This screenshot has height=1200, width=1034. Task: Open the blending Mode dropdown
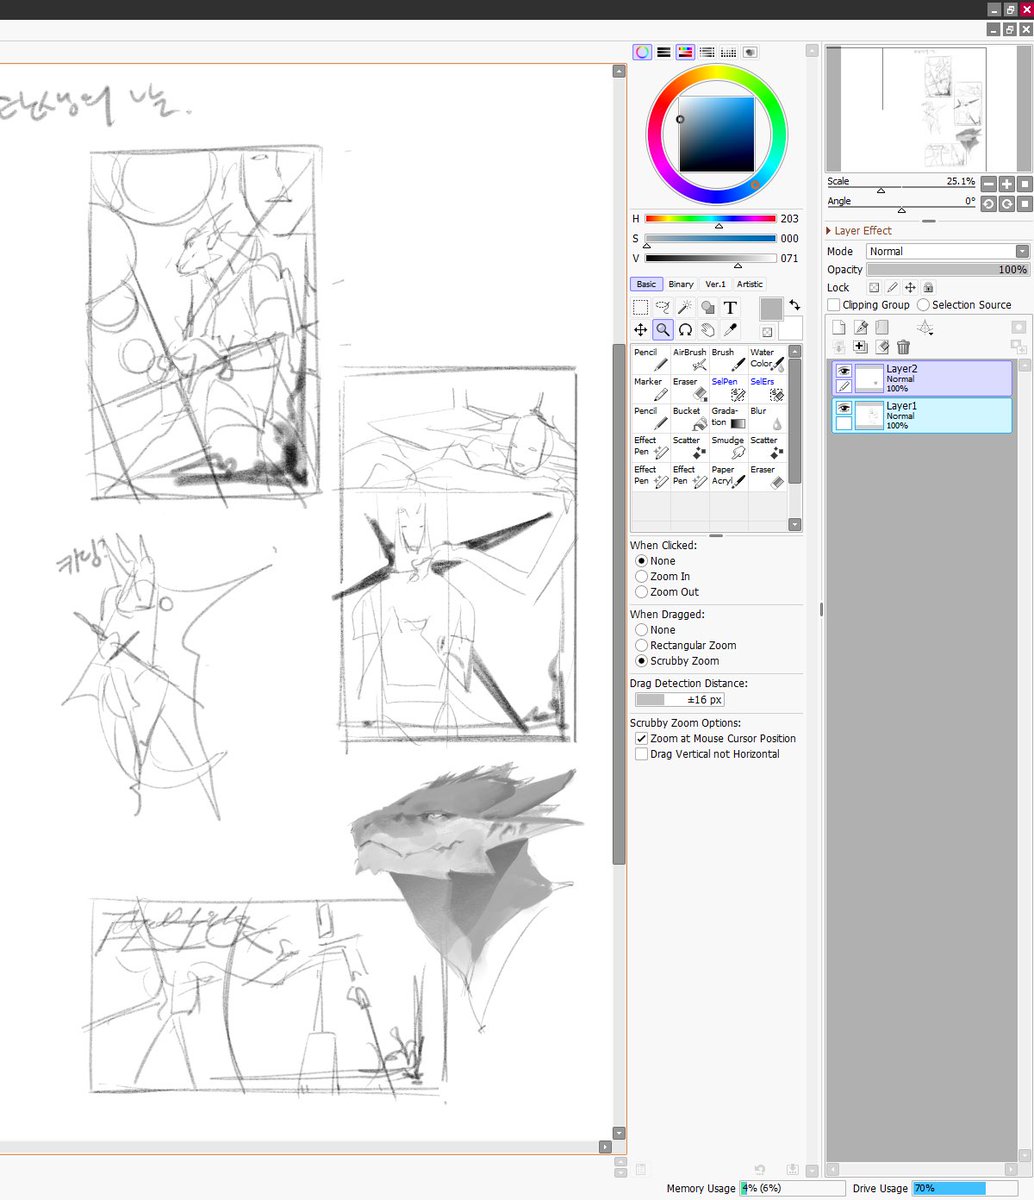coord(948,252)
